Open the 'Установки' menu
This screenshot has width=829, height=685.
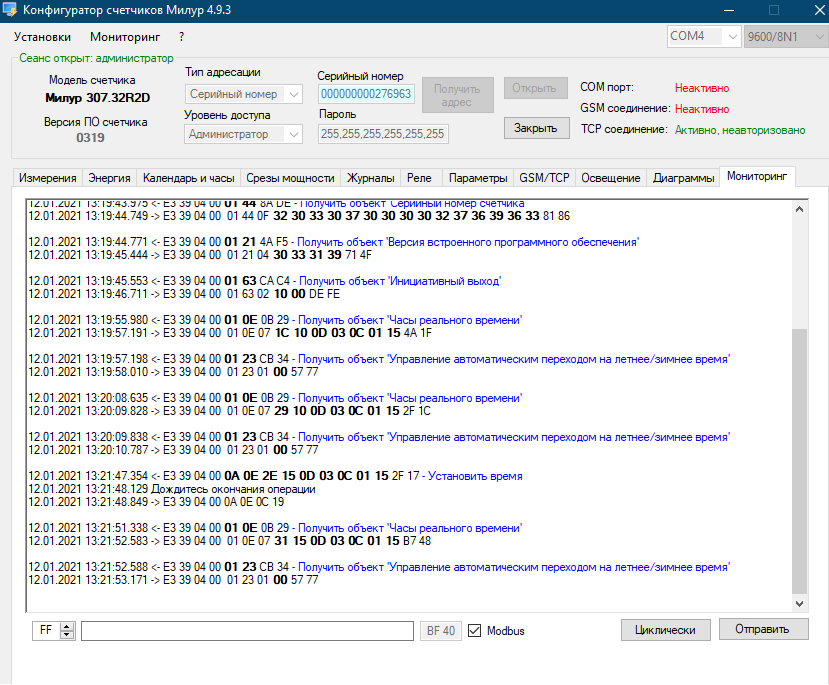[x=42, y=37]
